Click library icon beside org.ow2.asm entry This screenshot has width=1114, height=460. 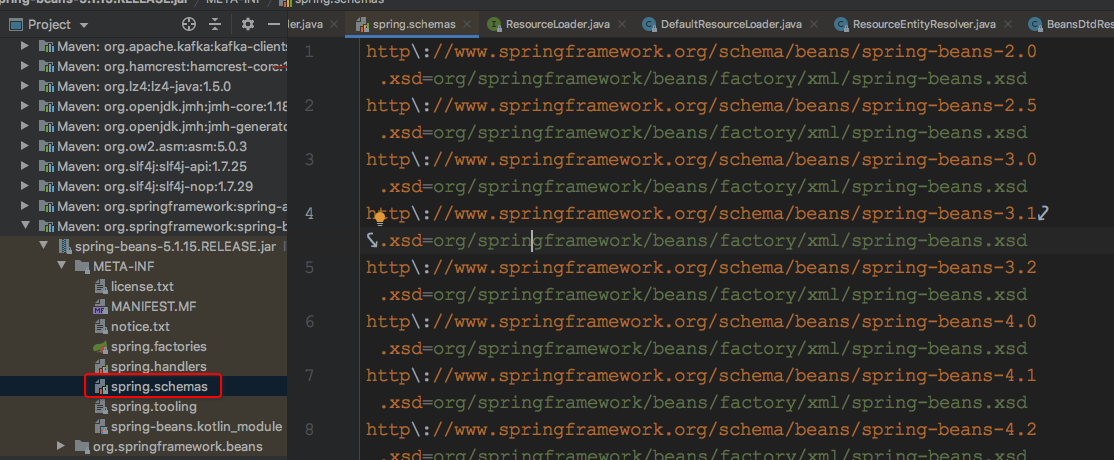point(47,146)
